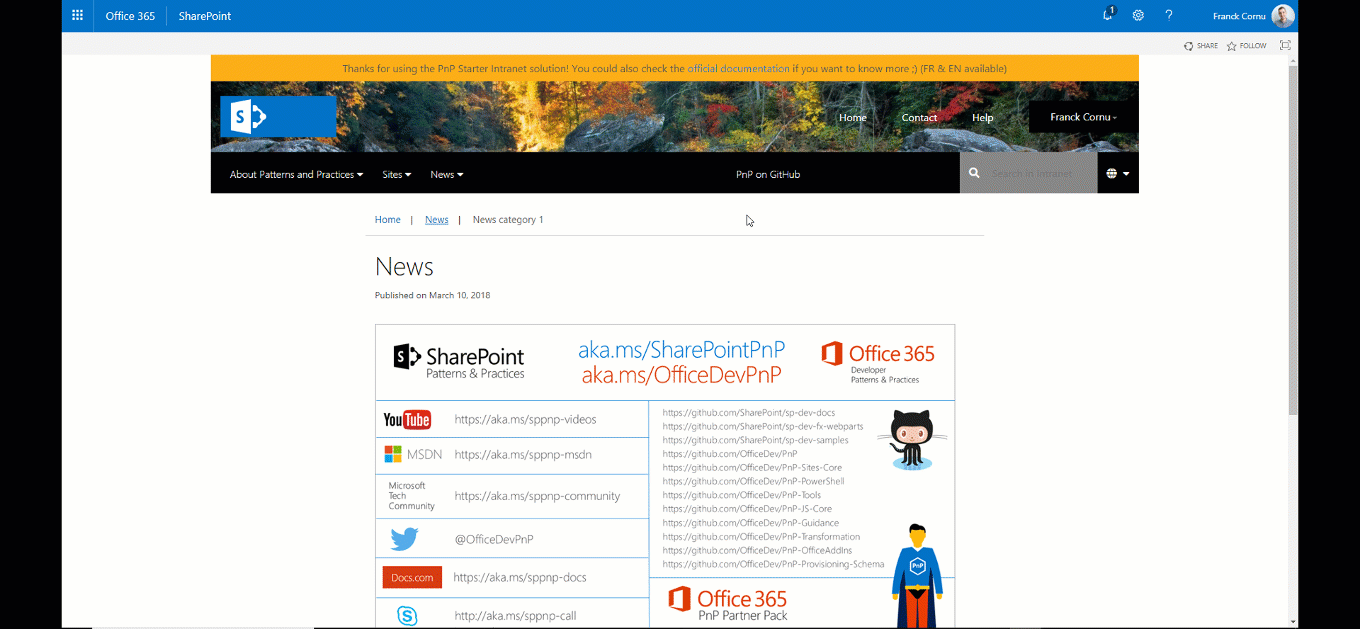The image size is (1360, 629).
Task: Open PnP on GitHub link
Action: tap(768, 174)
